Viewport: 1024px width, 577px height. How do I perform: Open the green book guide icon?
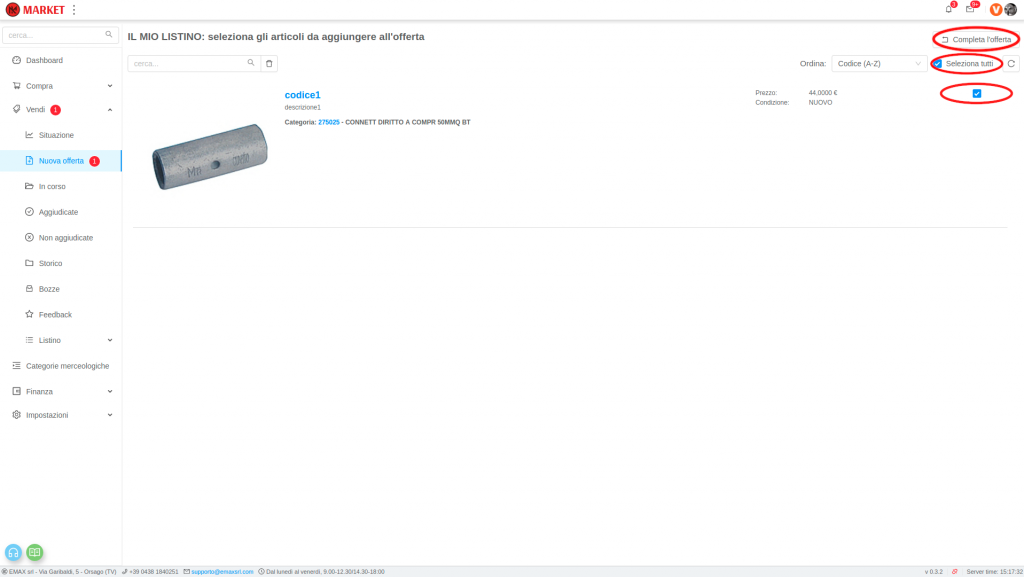click(35, 552)
